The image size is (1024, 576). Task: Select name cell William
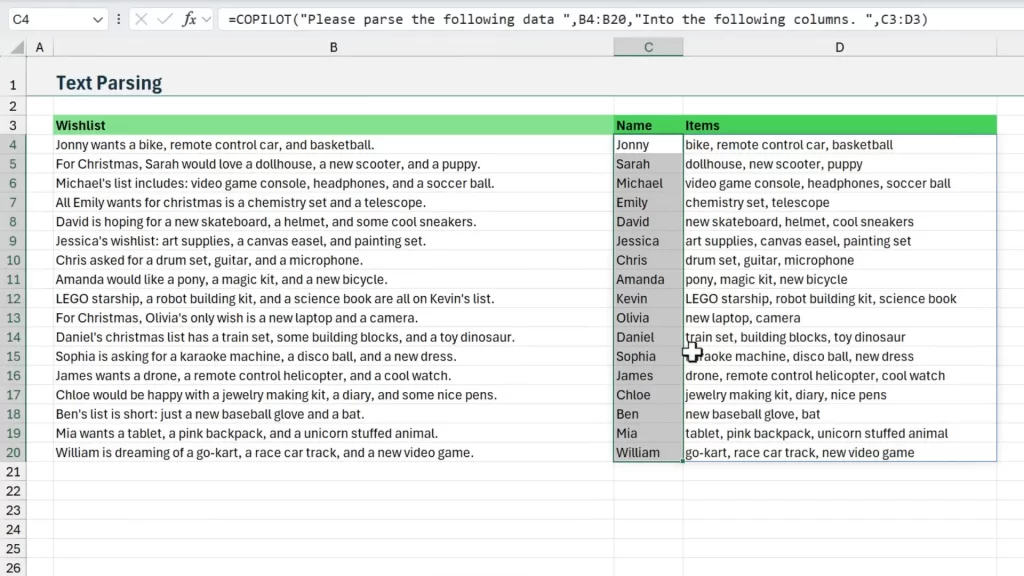pos(648,453)
